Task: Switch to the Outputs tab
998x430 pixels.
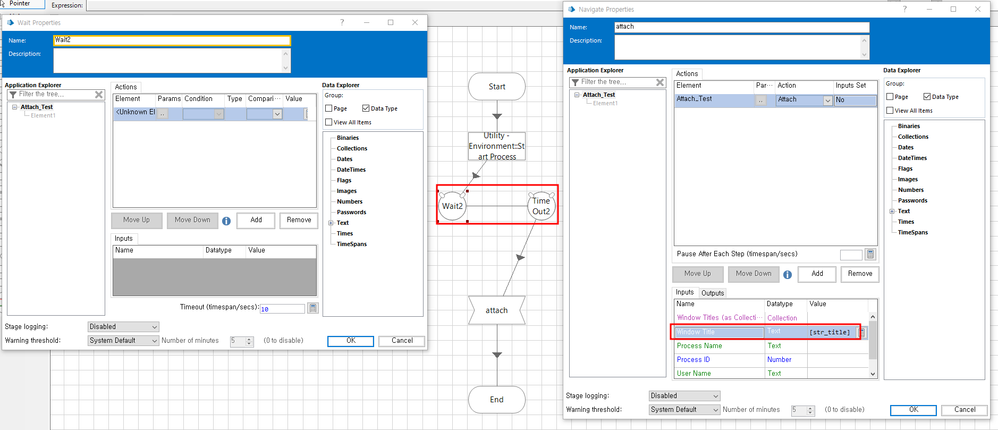Action: tap(713, 293)
